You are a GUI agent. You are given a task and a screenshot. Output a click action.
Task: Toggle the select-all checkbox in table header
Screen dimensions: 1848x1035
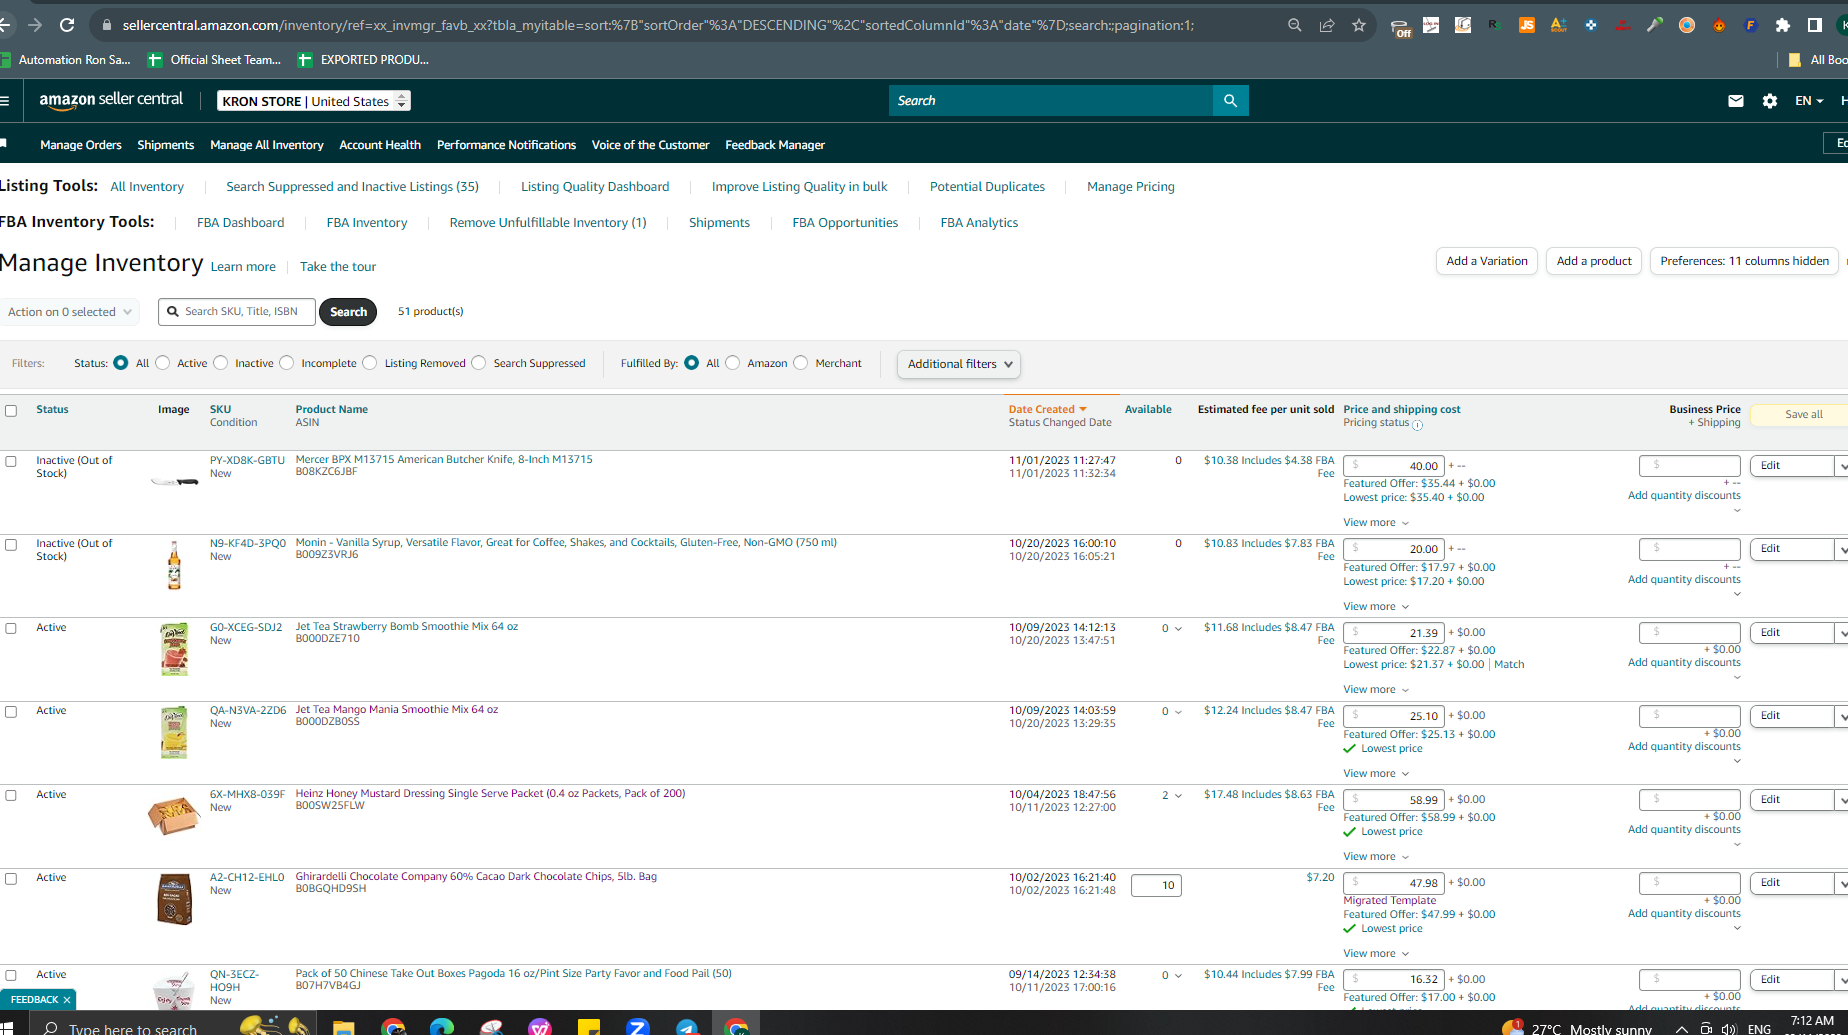click(11, 411)
